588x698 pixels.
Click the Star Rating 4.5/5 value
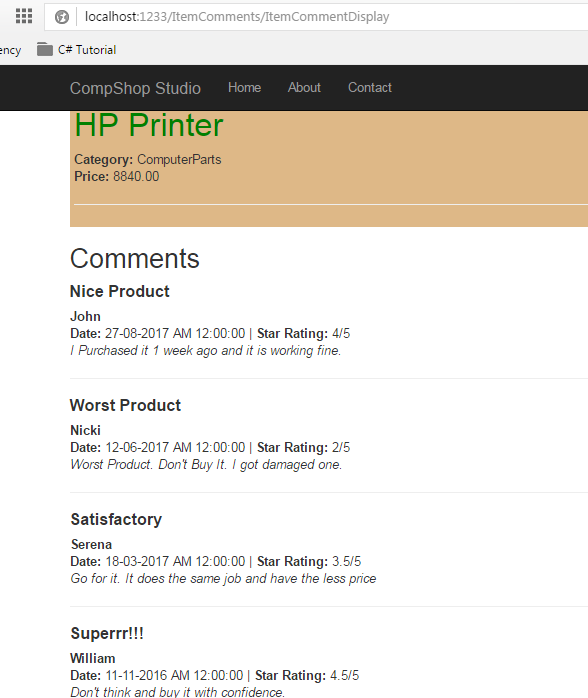click(344, 675)
